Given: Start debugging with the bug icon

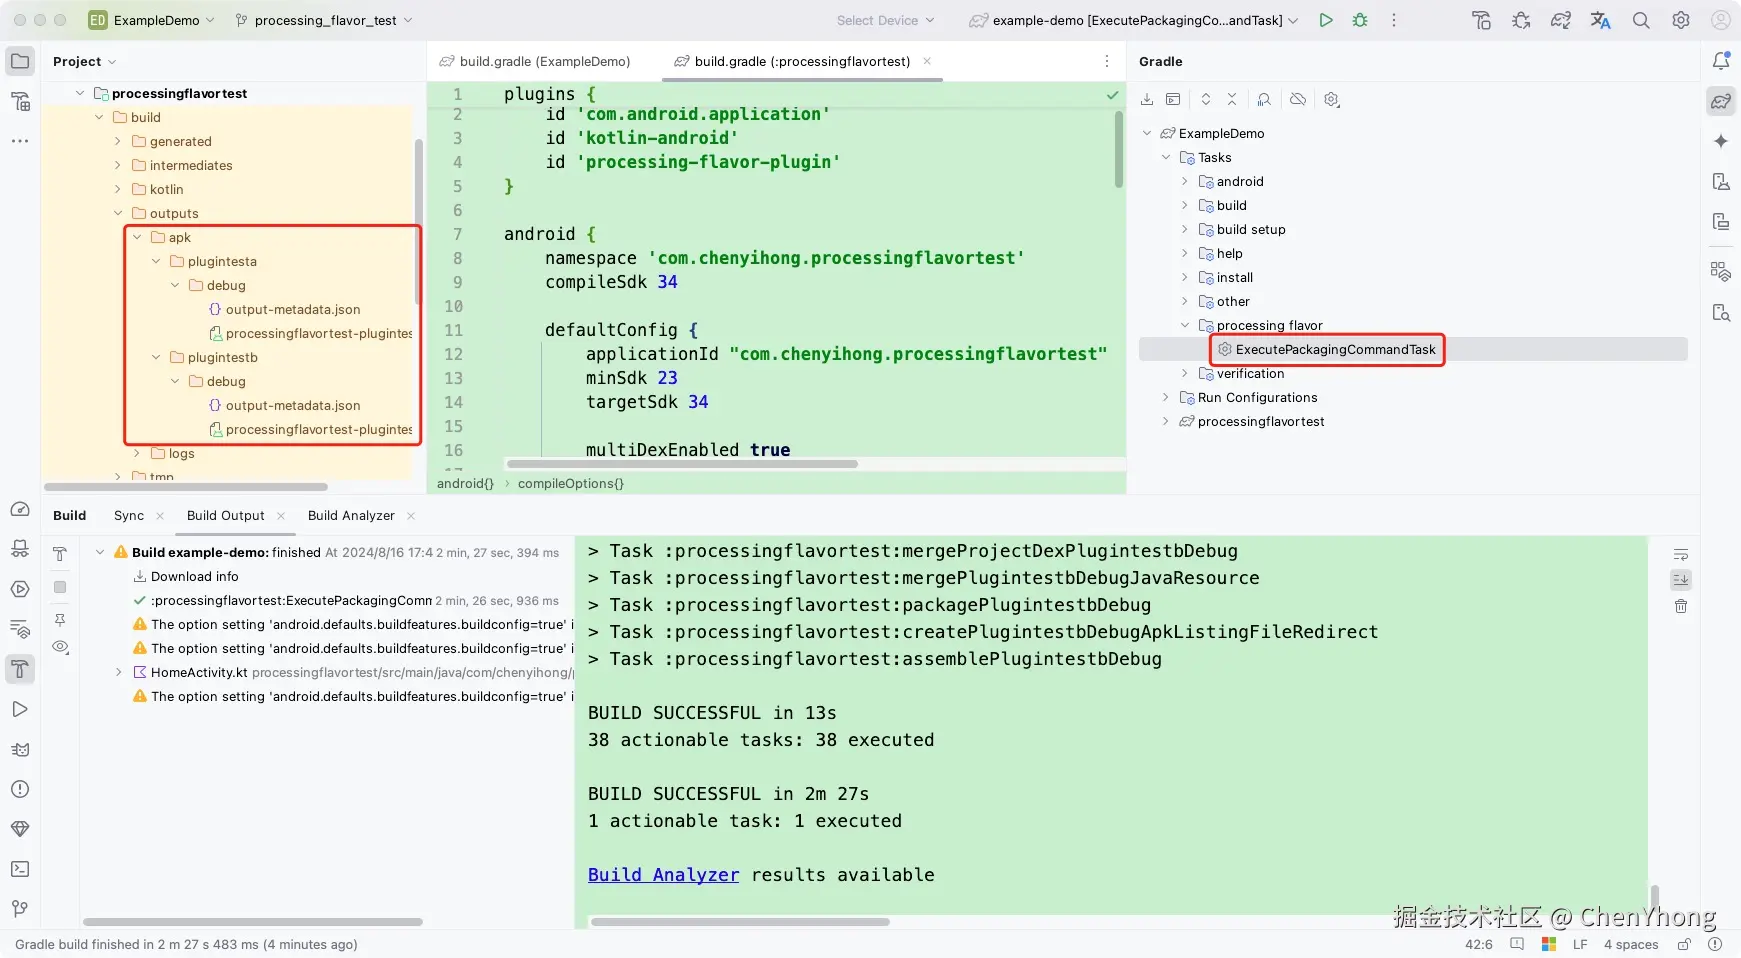Looking at the screenshot, I should point(1360,20).
